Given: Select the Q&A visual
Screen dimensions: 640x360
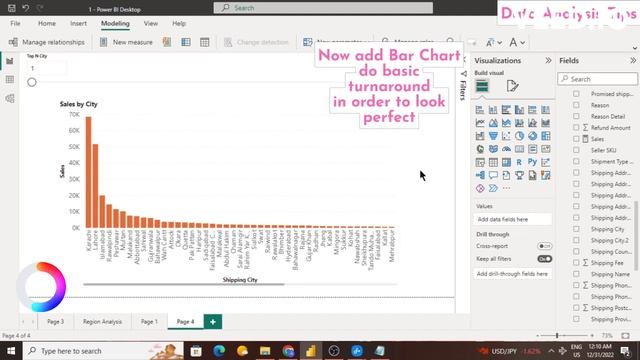Looking at the screenshot, I should (x=493, y=175).
